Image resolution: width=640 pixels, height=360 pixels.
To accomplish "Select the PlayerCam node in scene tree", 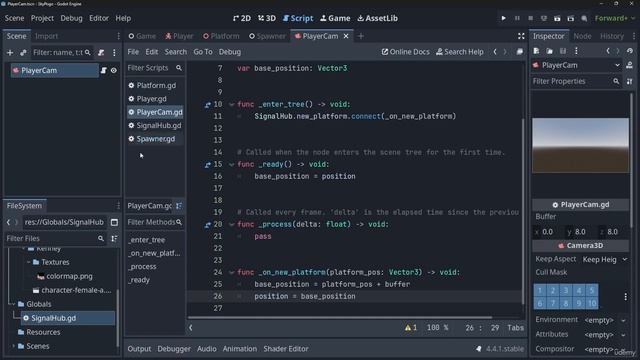I will (39, 71).
